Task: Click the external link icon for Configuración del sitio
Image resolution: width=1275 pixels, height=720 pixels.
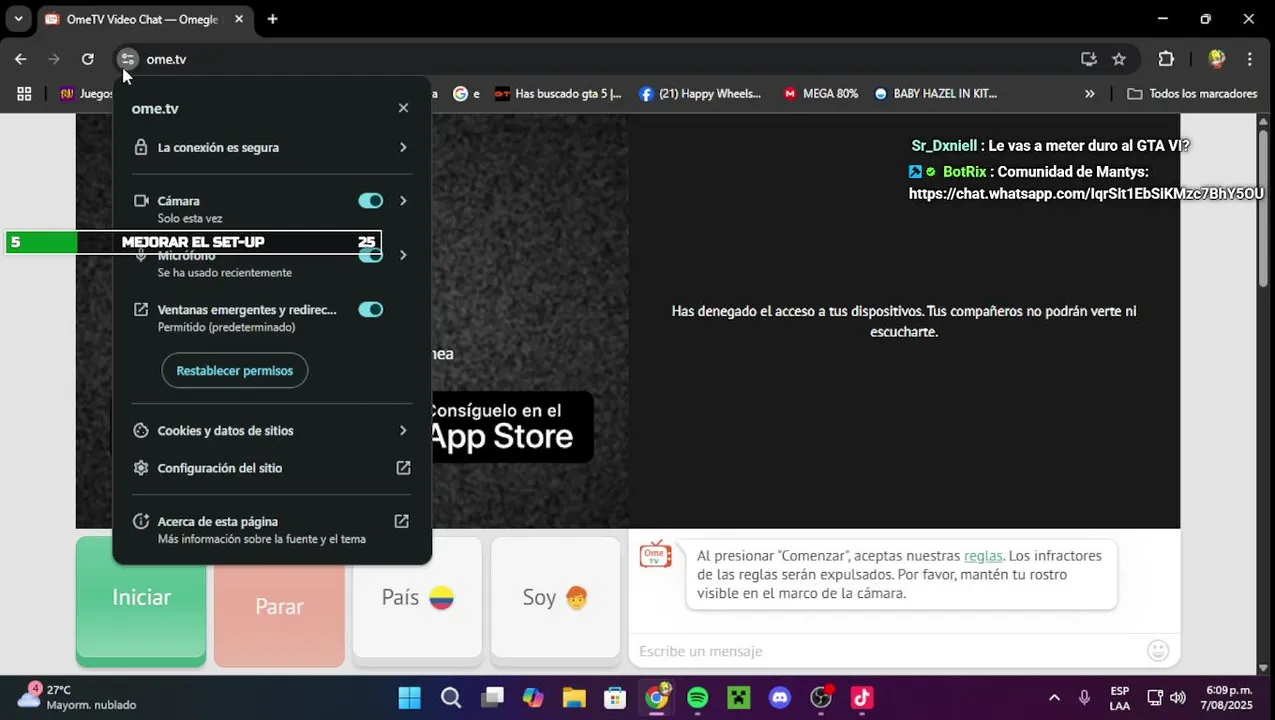Action: point(403,468)
